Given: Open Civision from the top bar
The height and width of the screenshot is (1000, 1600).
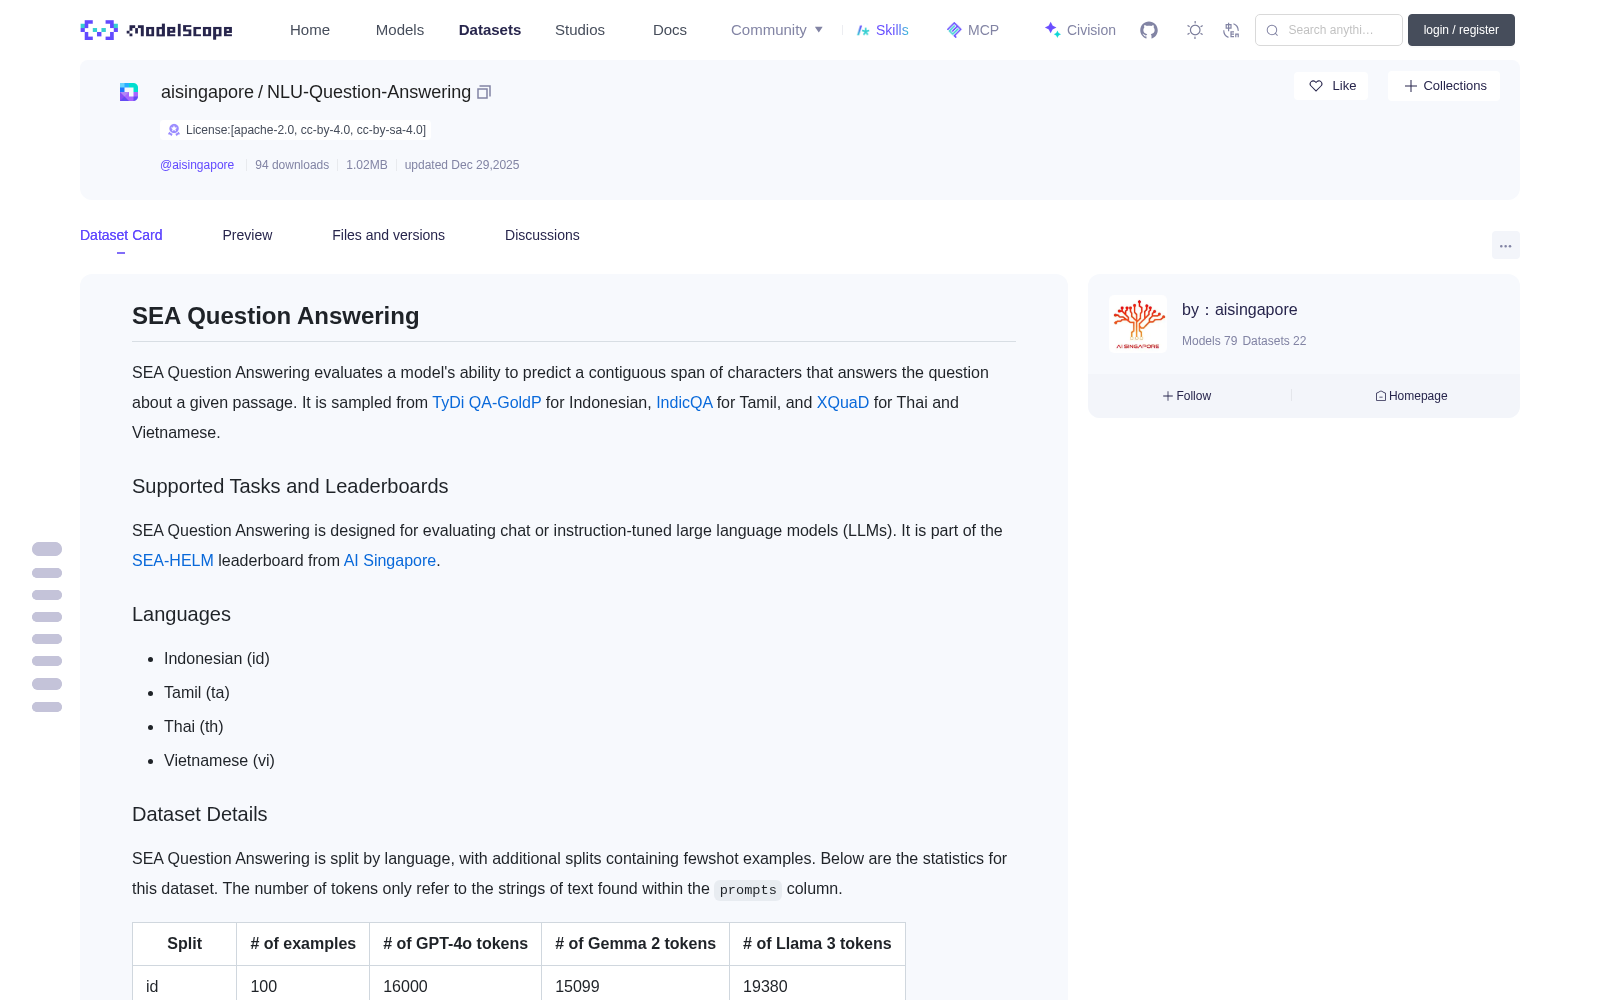Looking at the screenshot, I should [x=1080, y=30].
